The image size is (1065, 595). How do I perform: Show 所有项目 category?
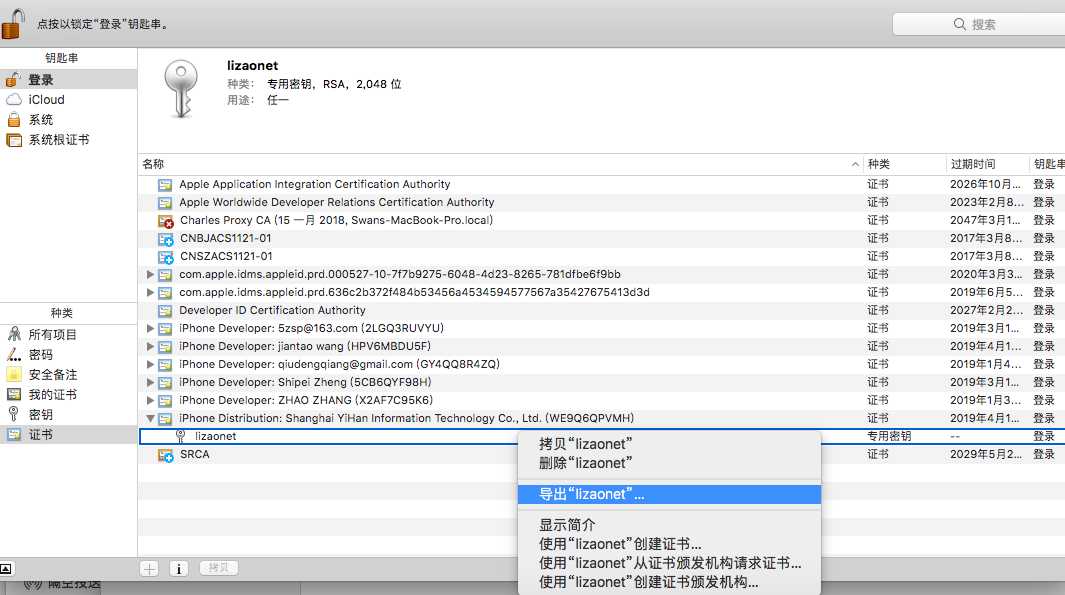coord(68,334)
